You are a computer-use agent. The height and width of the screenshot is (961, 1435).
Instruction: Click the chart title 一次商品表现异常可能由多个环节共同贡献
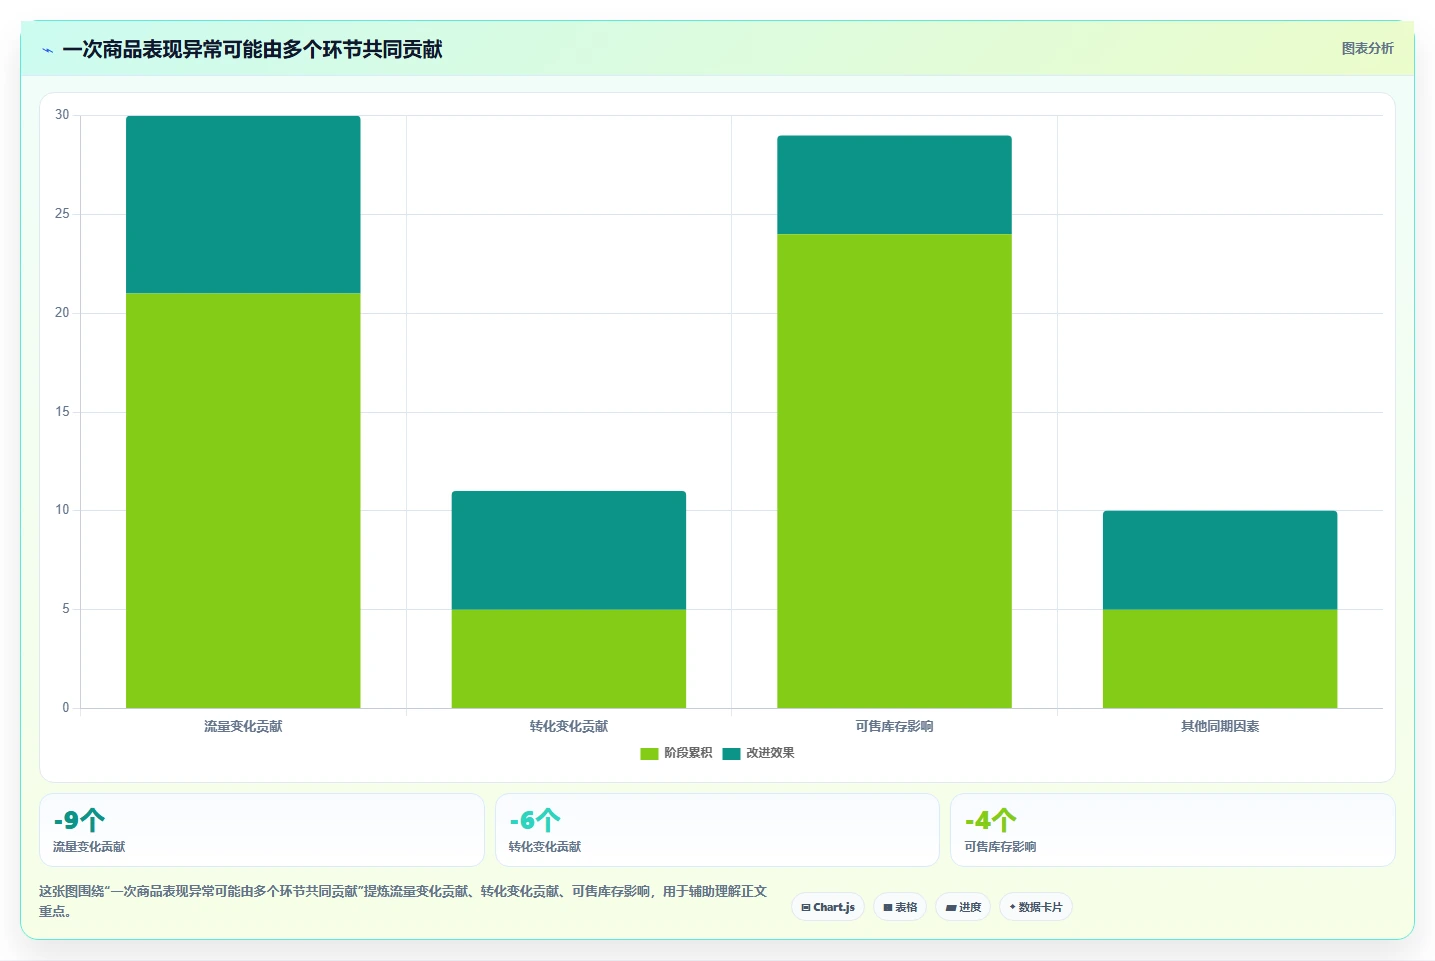coord(252,49)
